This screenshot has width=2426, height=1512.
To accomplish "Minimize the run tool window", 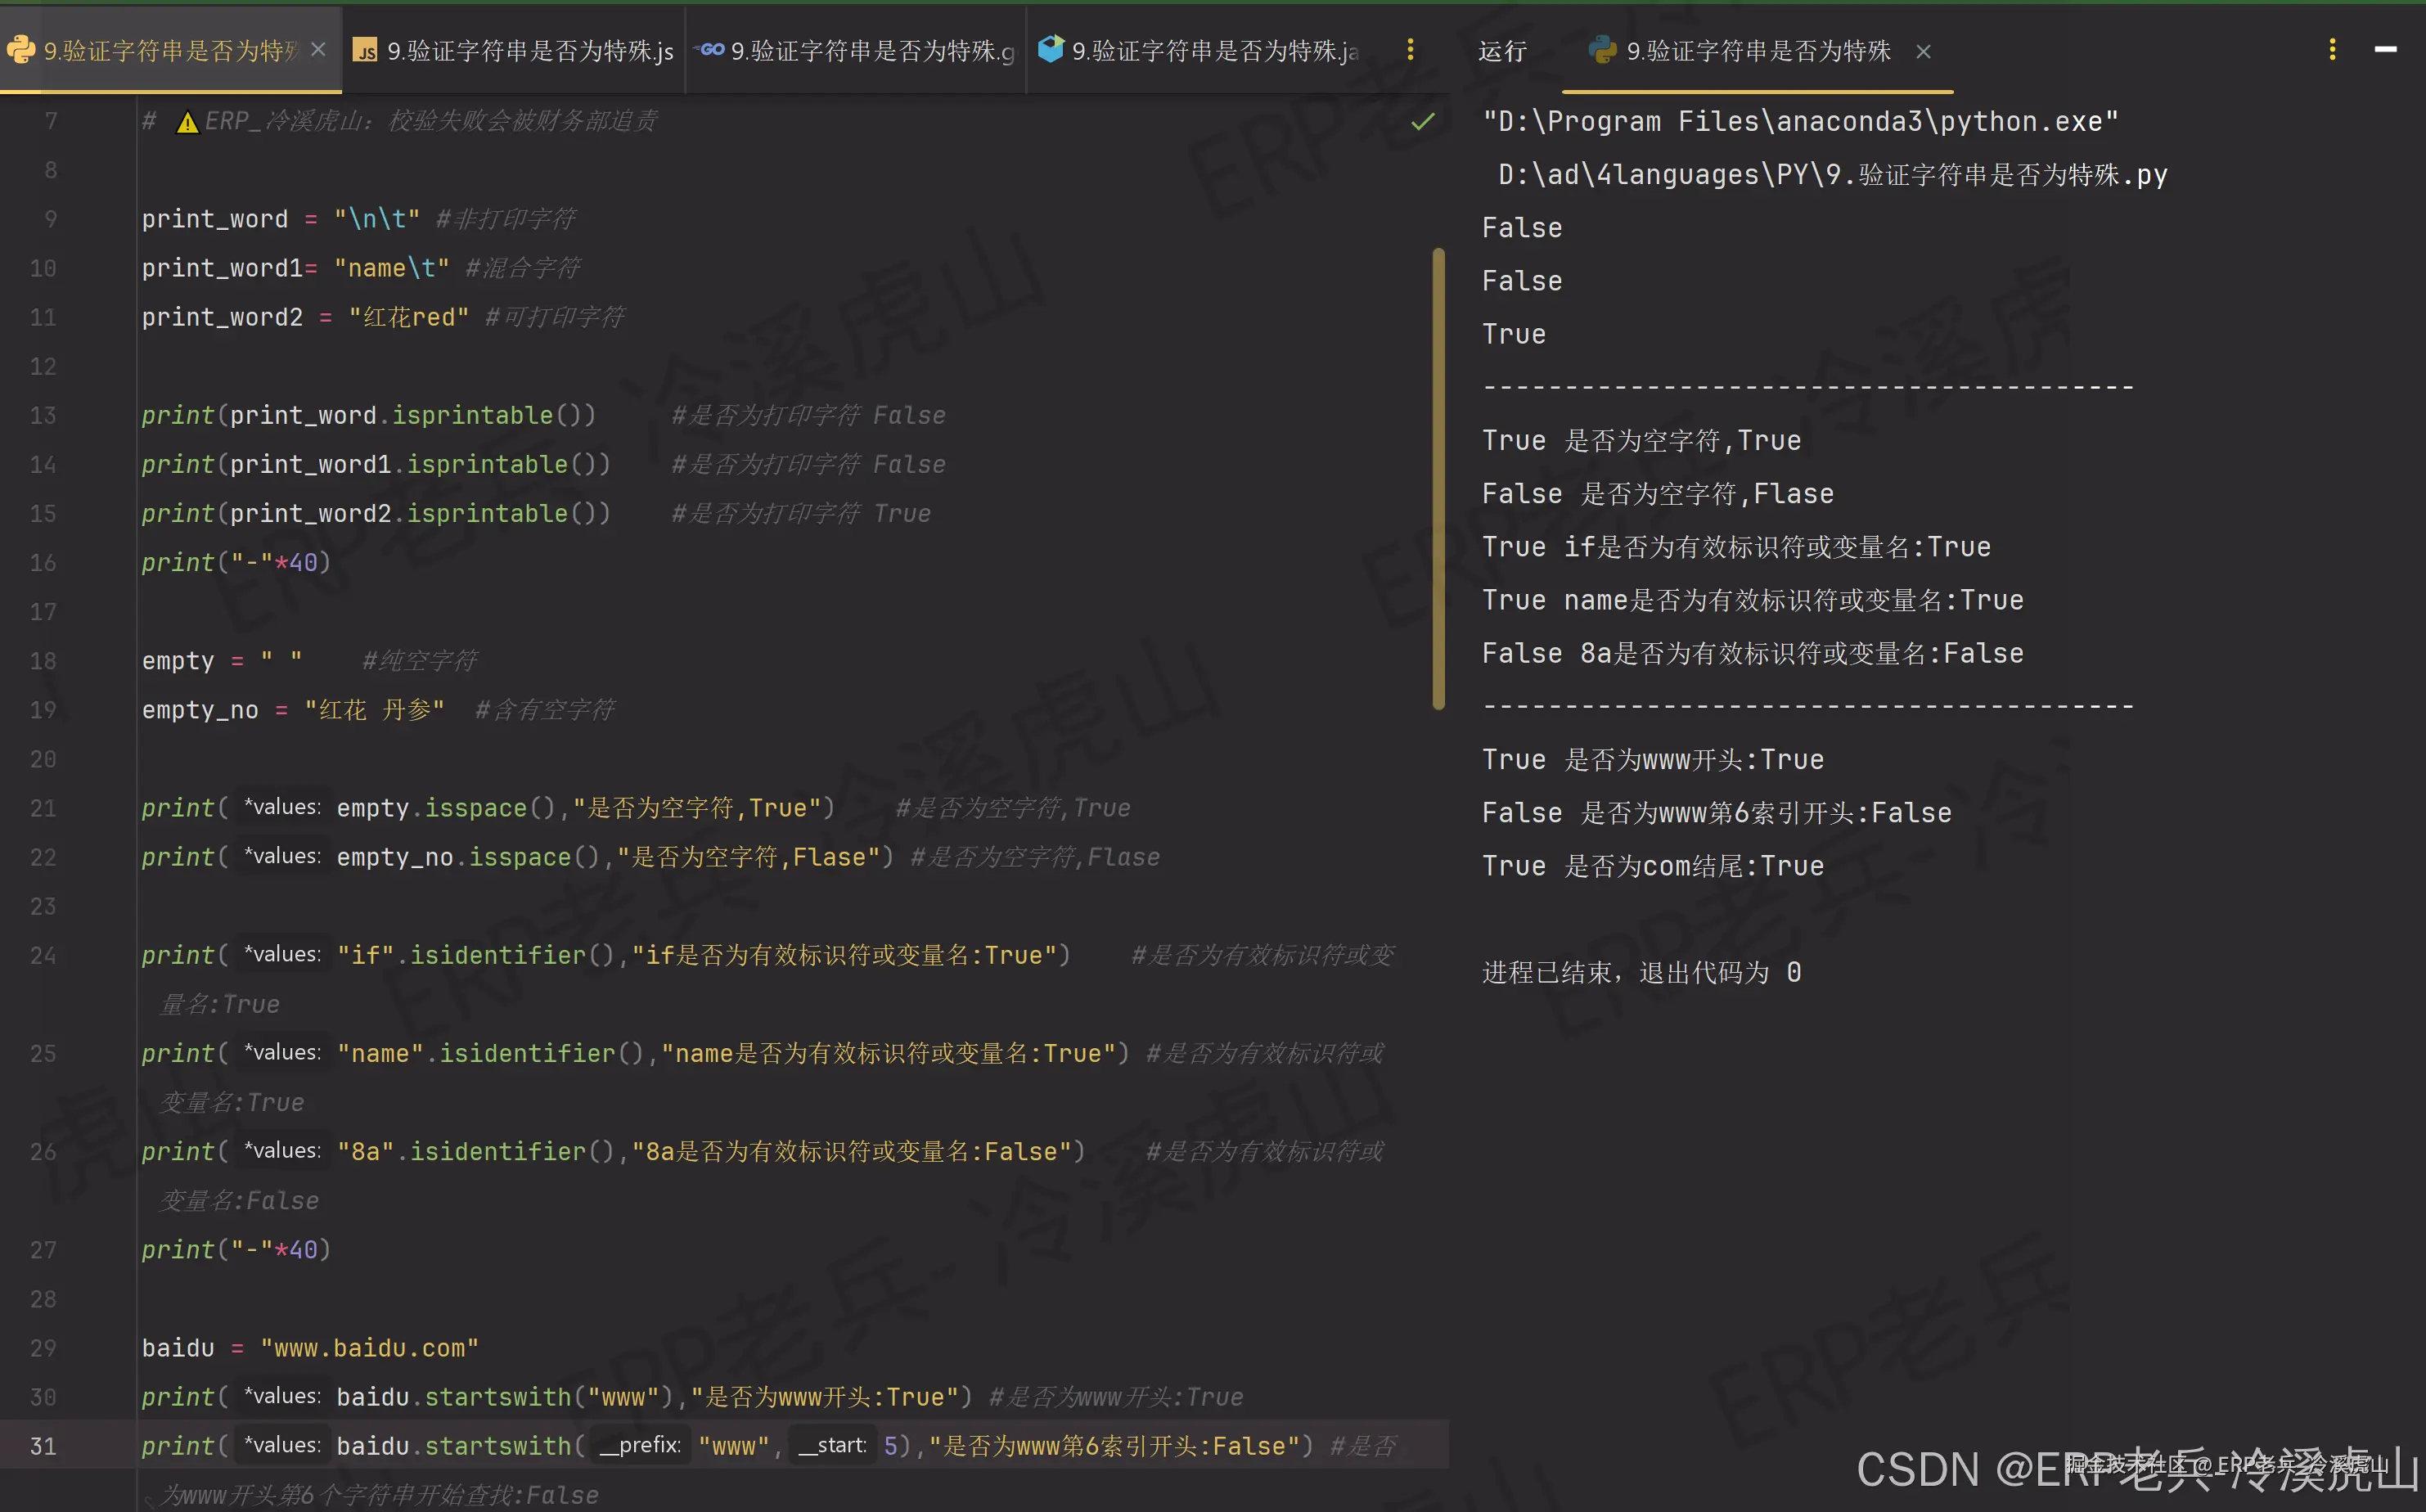I will [x=2385, y=49].
